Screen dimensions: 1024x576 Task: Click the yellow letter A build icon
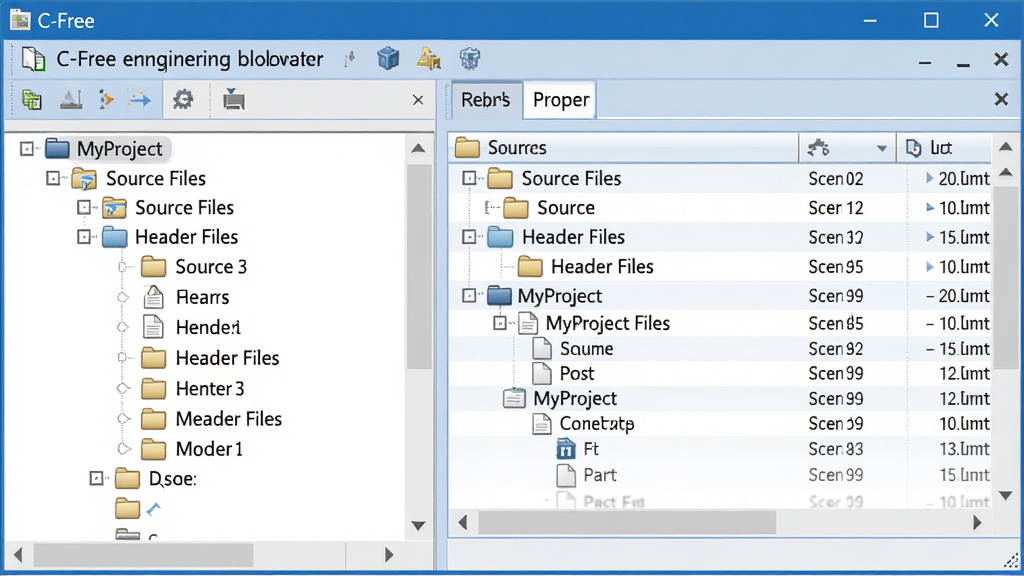(x=428, y=59)
